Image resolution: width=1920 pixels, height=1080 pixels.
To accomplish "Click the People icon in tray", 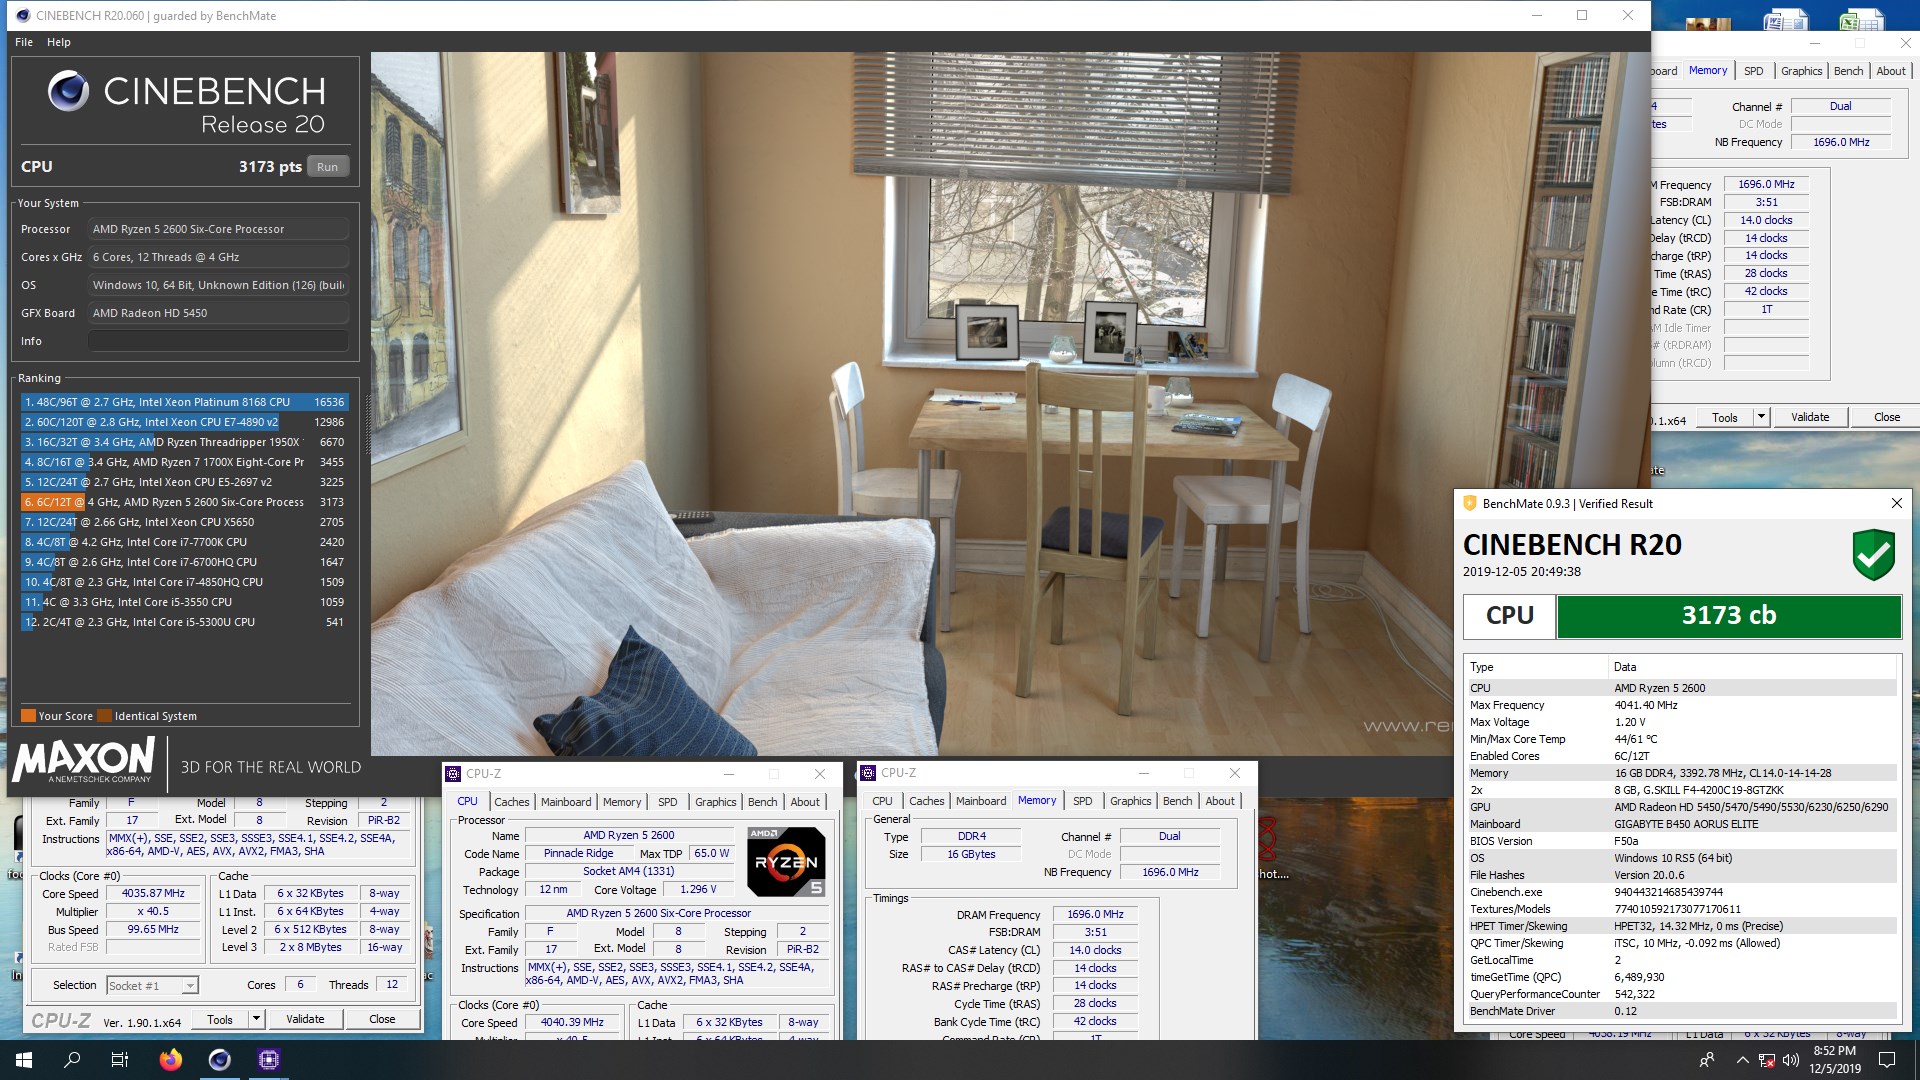I will coord(1707,1060).
